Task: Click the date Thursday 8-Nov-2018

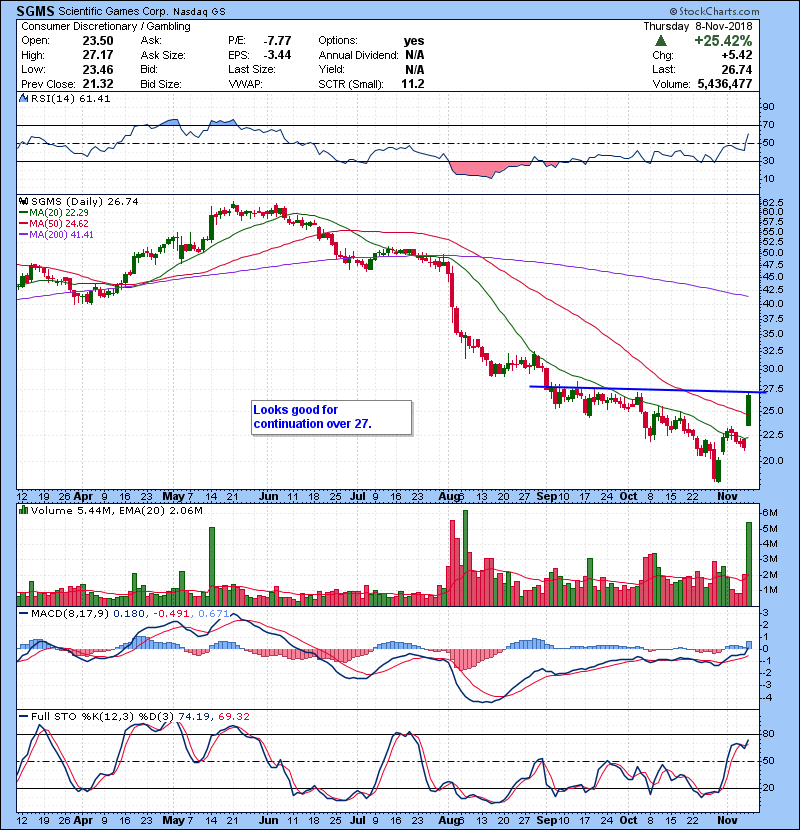Action: click(698, 26)
